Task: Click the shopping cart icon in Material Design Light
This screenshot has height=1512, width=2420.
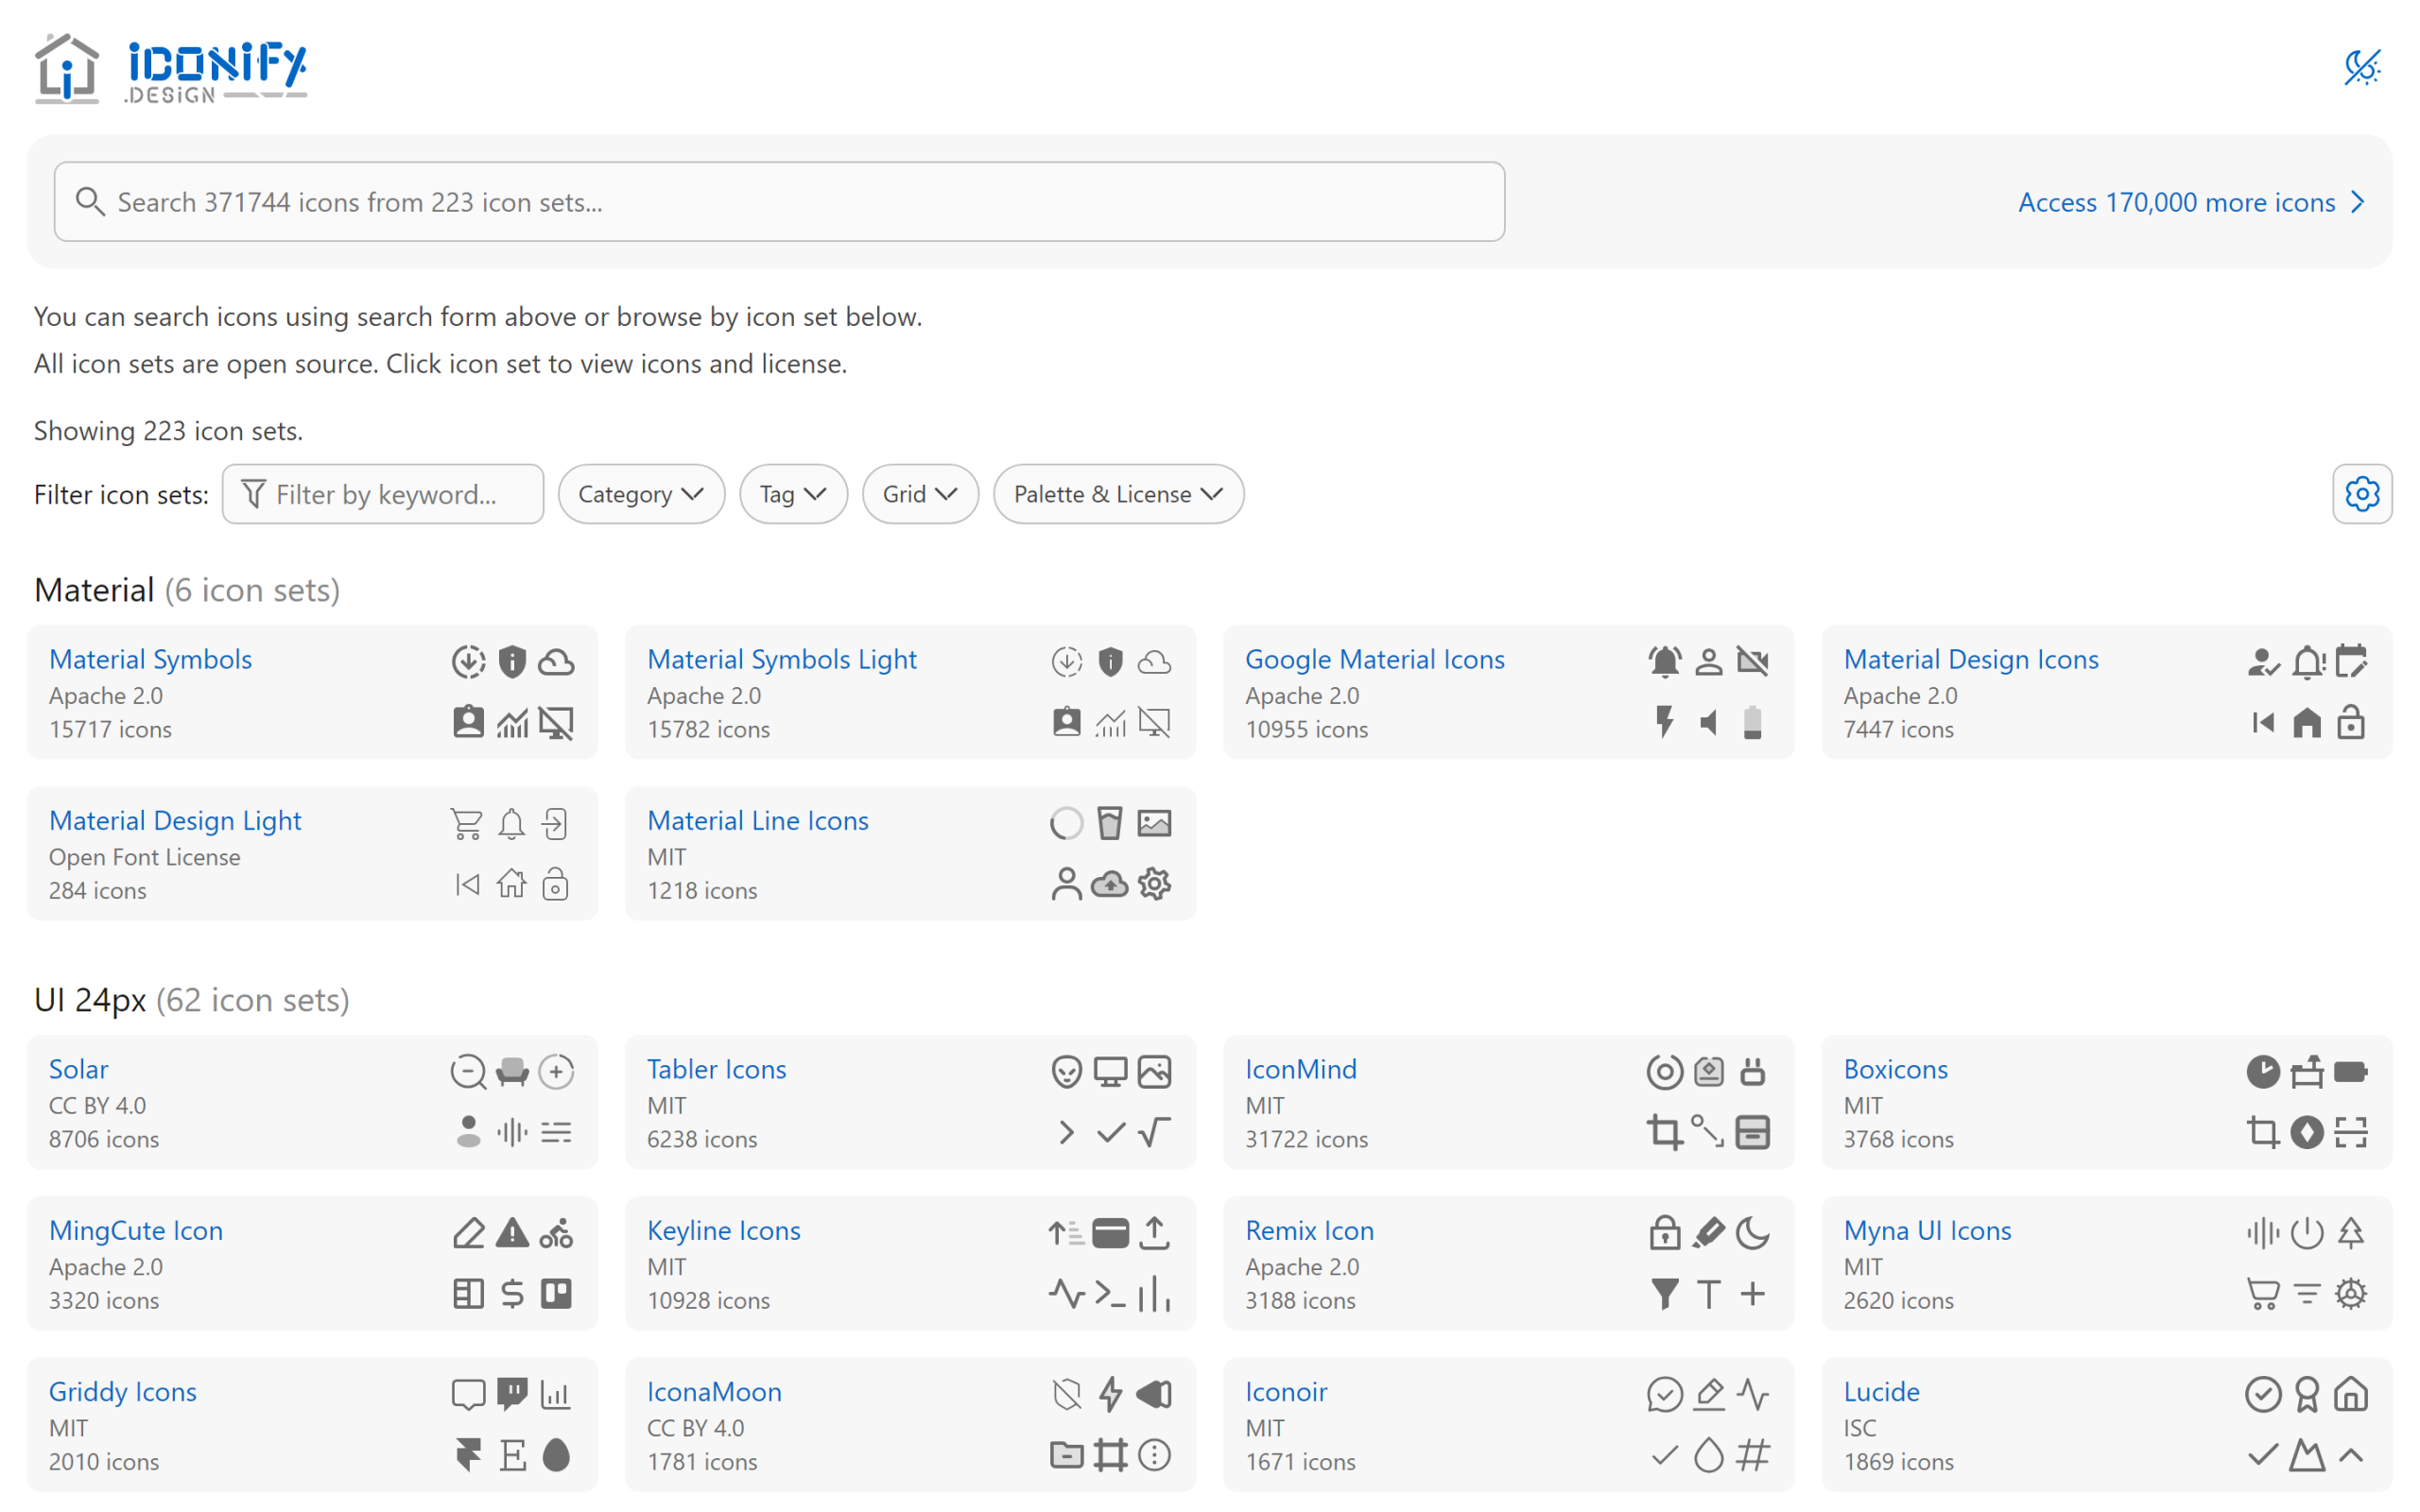Action: click(467, 823)
